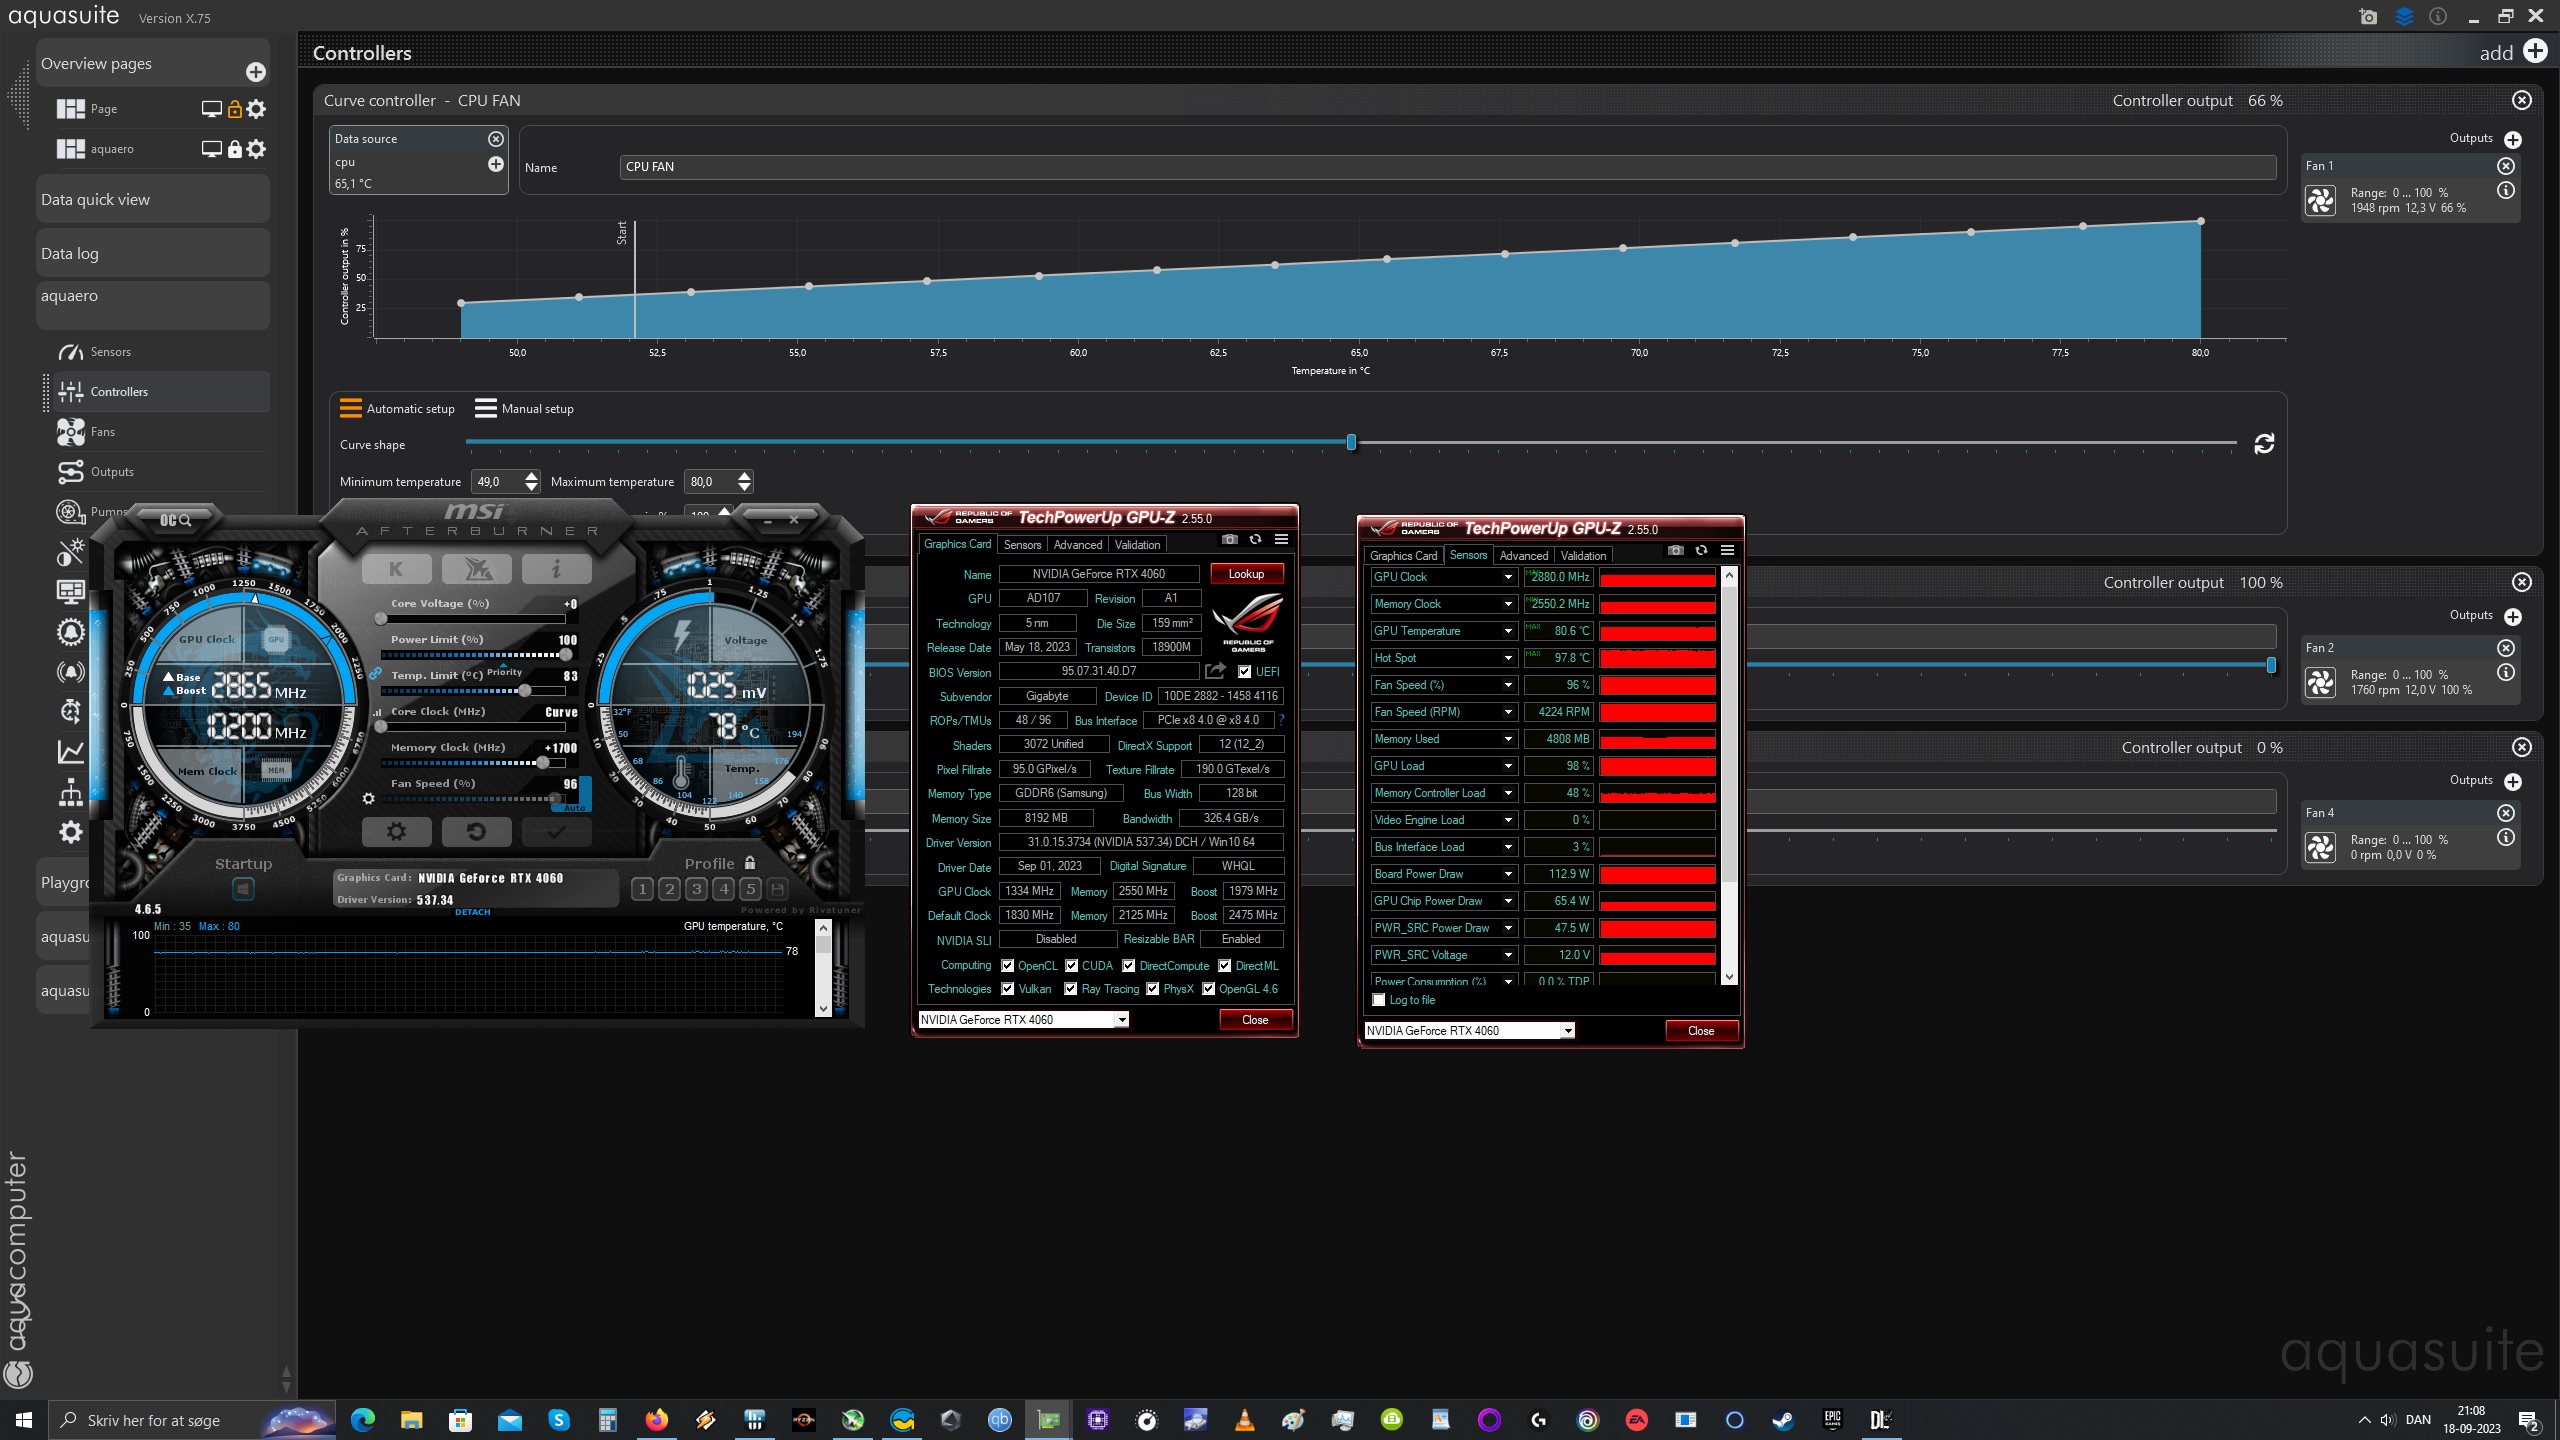Toggle UEFI checkbox in GPU-Z
The height and width of the screenshot is (1440, 2560).
1244,672
